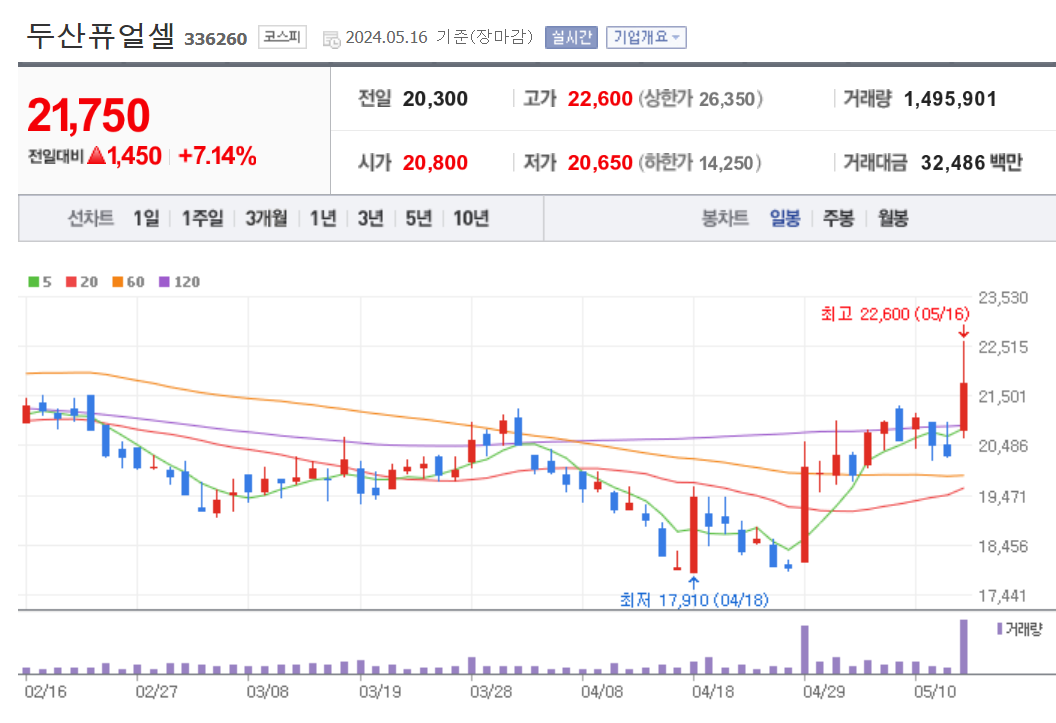This screenshot has height=723, width=1056.
Task: Click the 23,530 y-axis price label
Action: tap(1003, 298)
